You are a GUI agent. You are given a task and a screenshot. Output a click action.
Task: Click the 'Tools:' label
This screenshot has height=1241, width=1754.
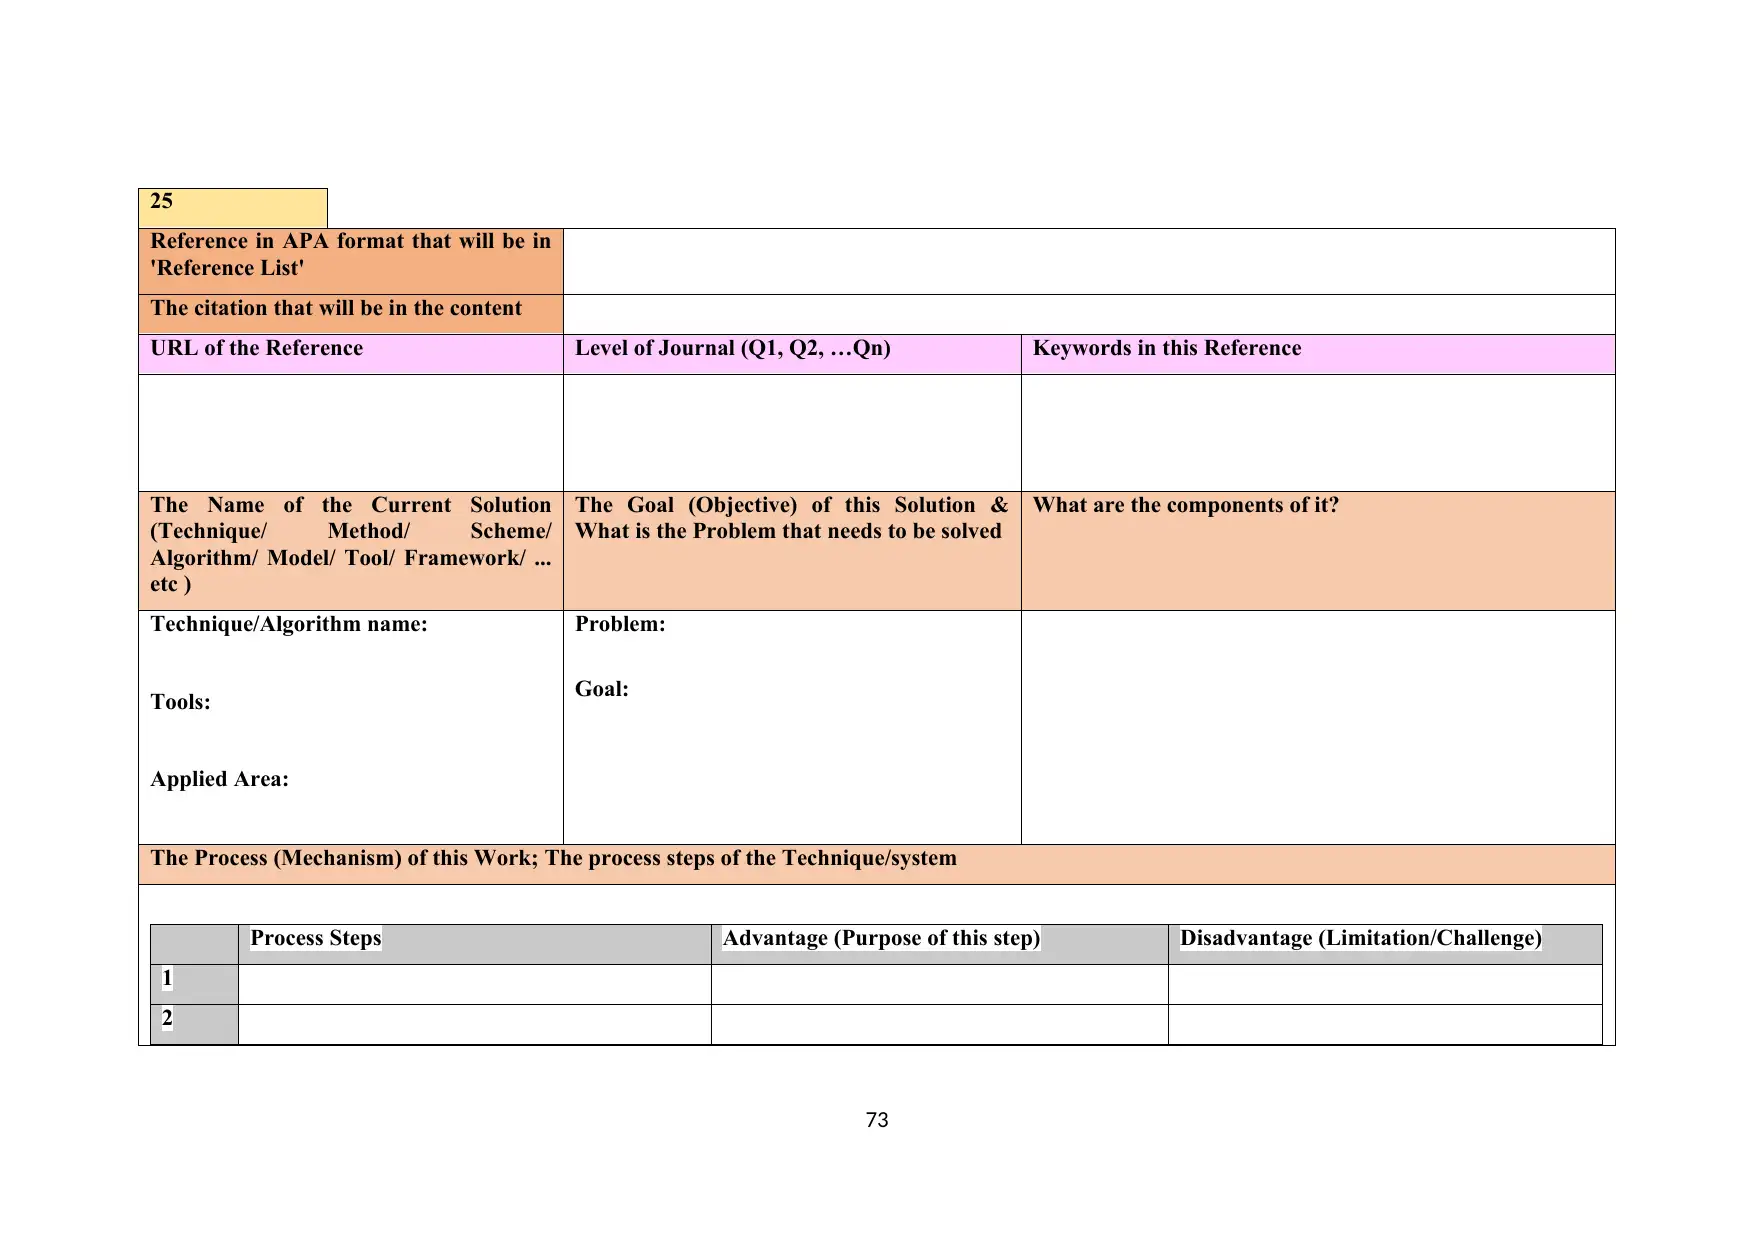pyautogui.click(x=180, y=702)
